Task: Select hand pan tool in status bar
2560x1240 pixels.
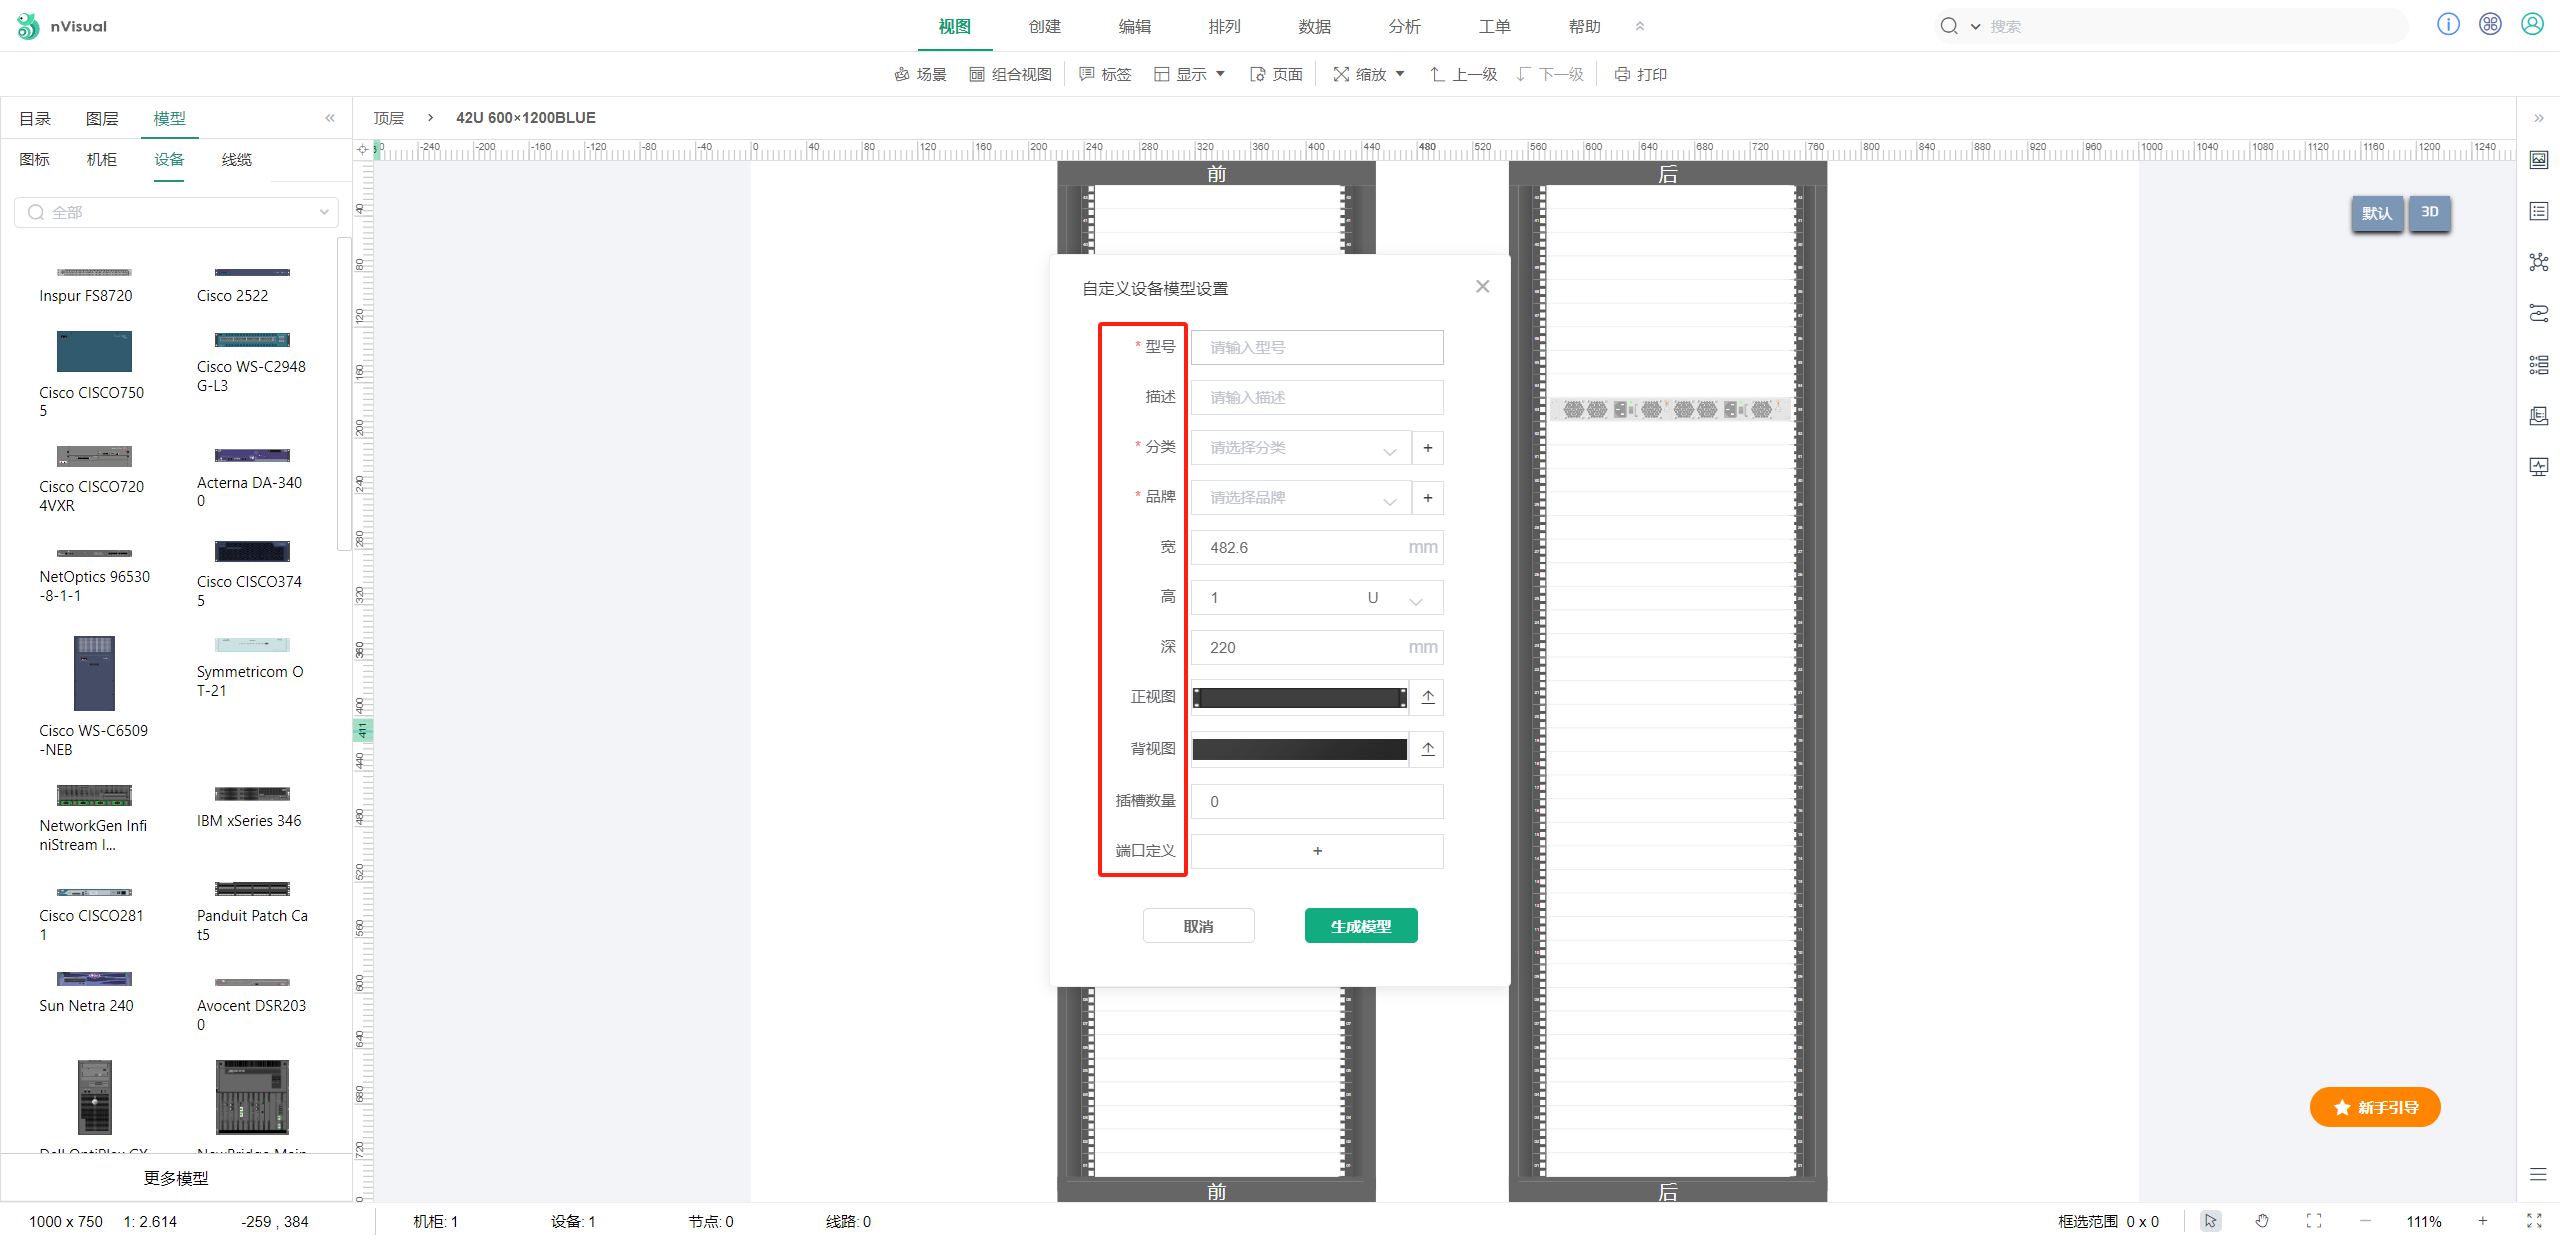Action: [x=2262, y=1221]
